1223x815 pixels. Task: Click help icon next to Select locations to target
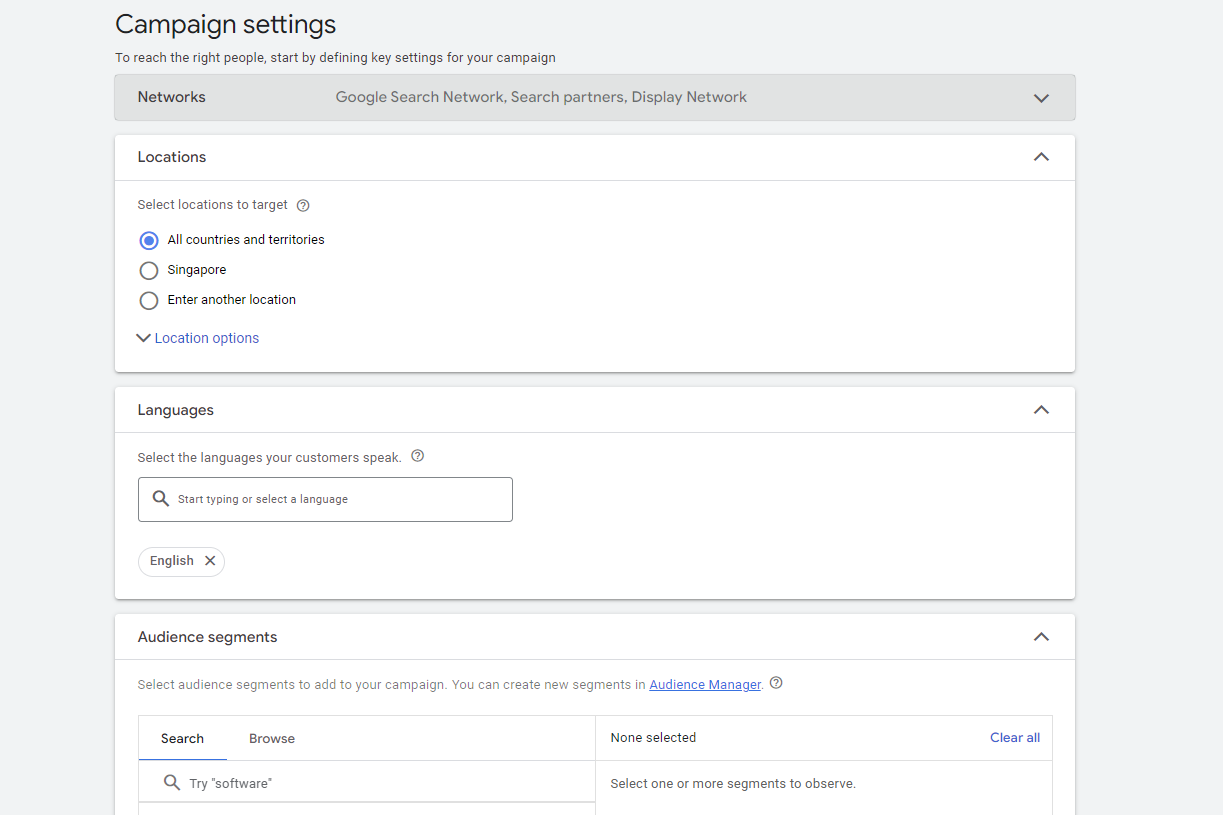303,206
